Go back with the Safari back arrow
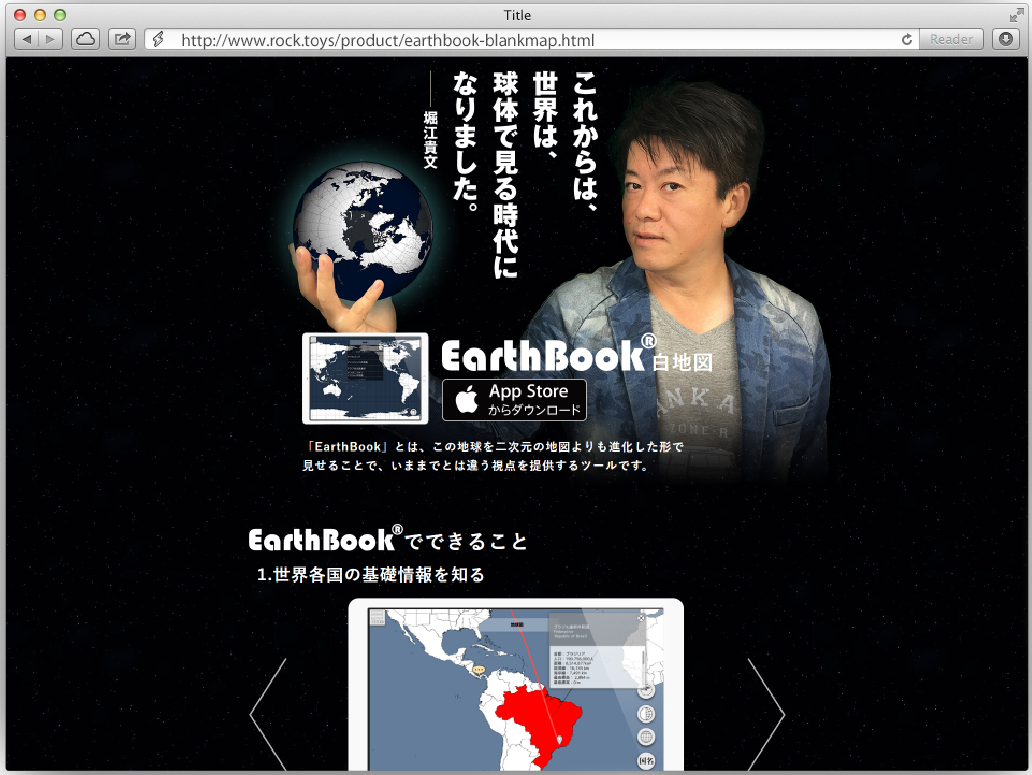1032x775 pixels. pyautogui.click(x=26, y=39)
